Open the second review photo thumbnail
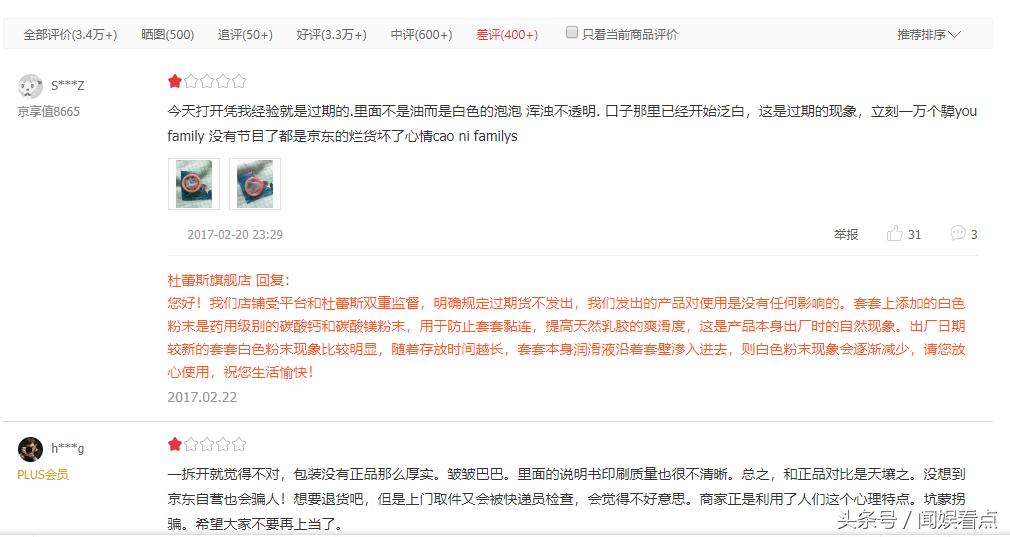This screenshot has width=1010, height=537. [x=255, y=184]
